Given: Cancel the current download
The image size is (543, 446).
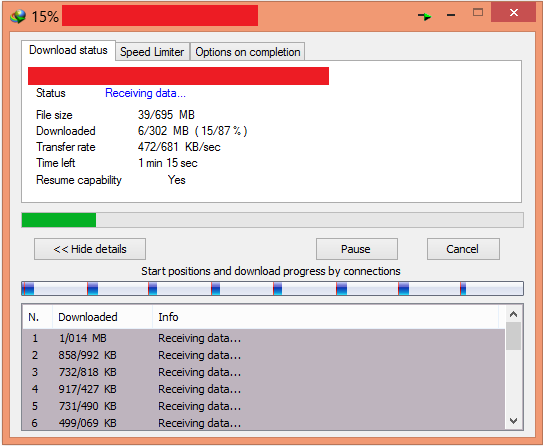Looking at the screenshot, I should [x=463, y=249].
